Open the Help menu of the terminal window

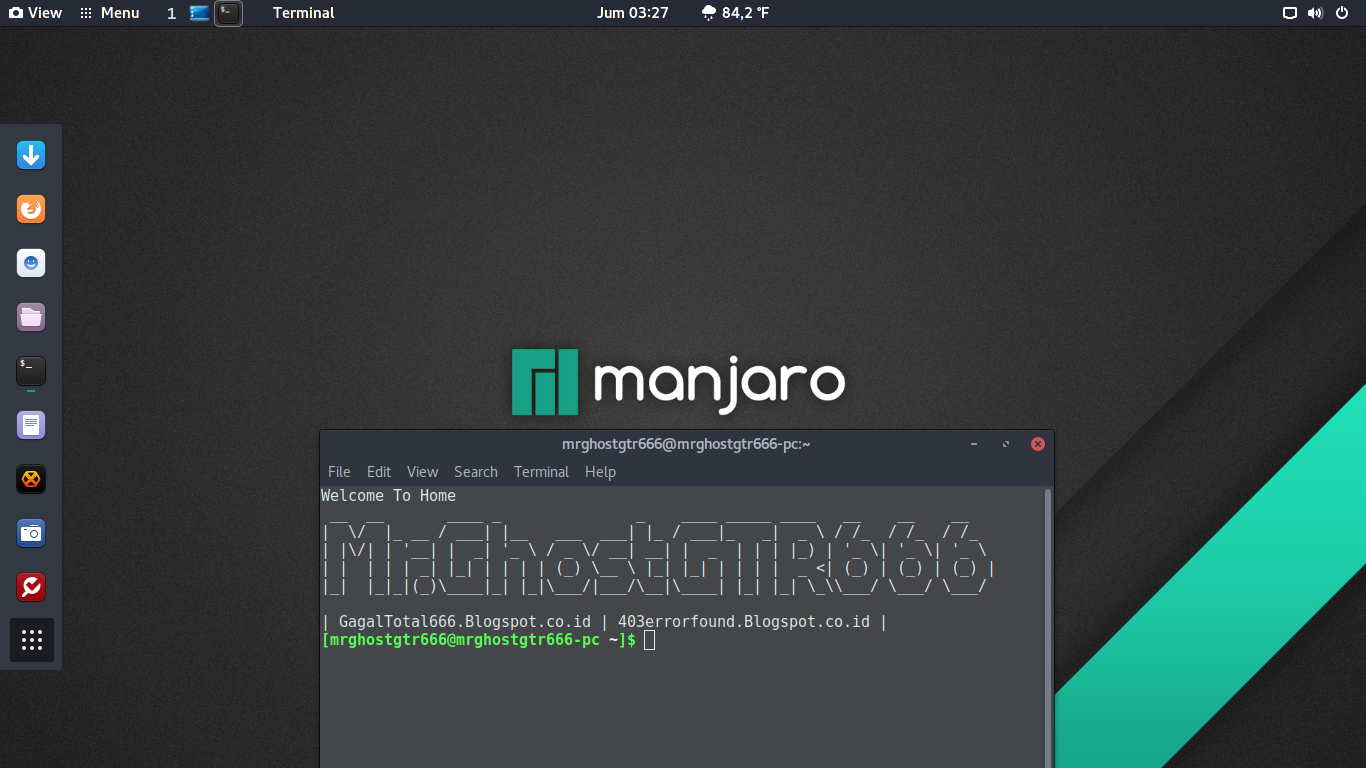(x=600, y=471)
